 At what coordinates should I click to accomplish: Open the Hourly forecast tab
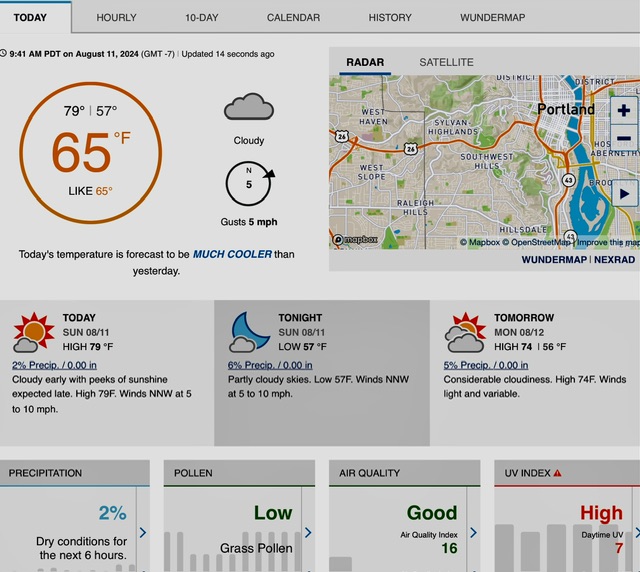click(117, 17)
